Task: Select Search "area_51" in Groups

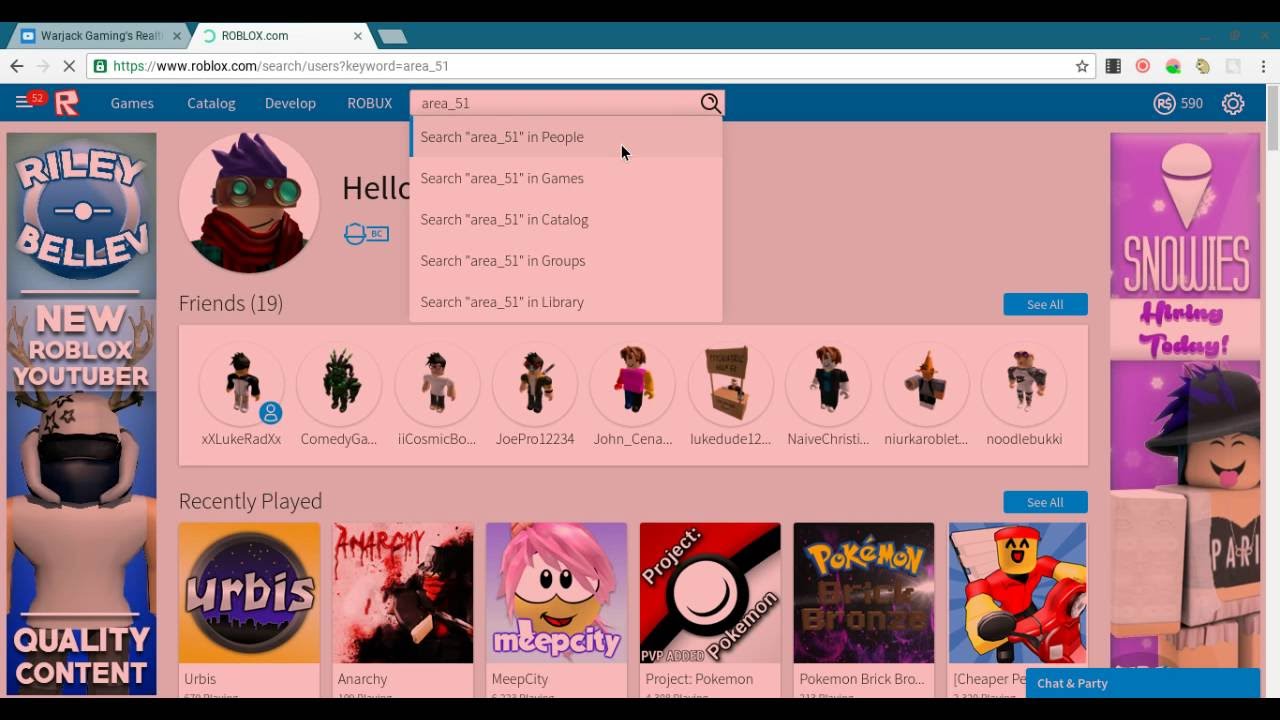Action: pyautogui.click(x=566, y=260)
